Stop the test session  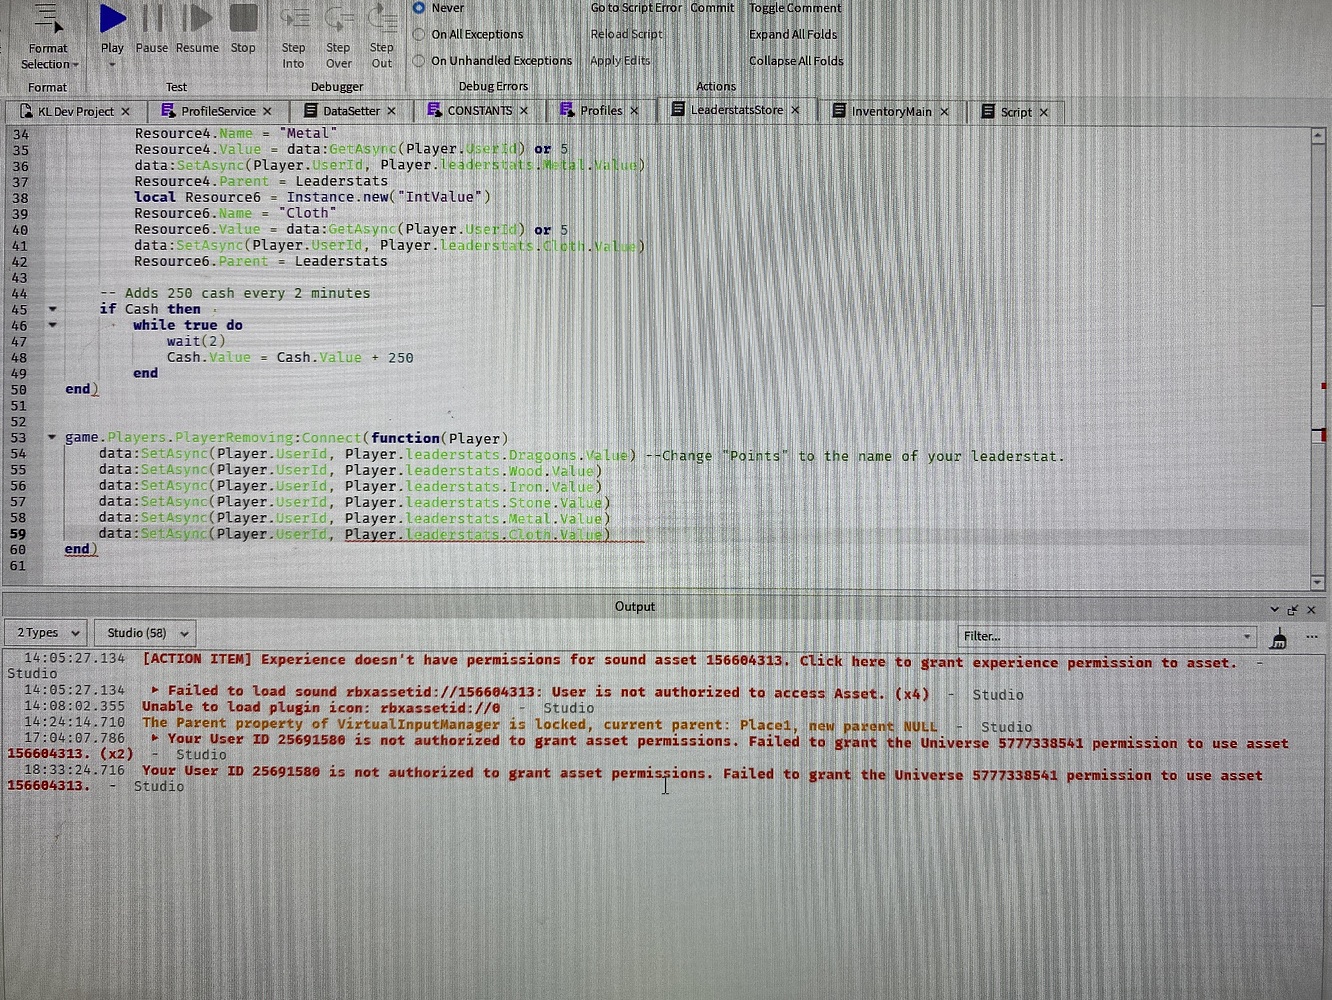click(x=243, y=18)
